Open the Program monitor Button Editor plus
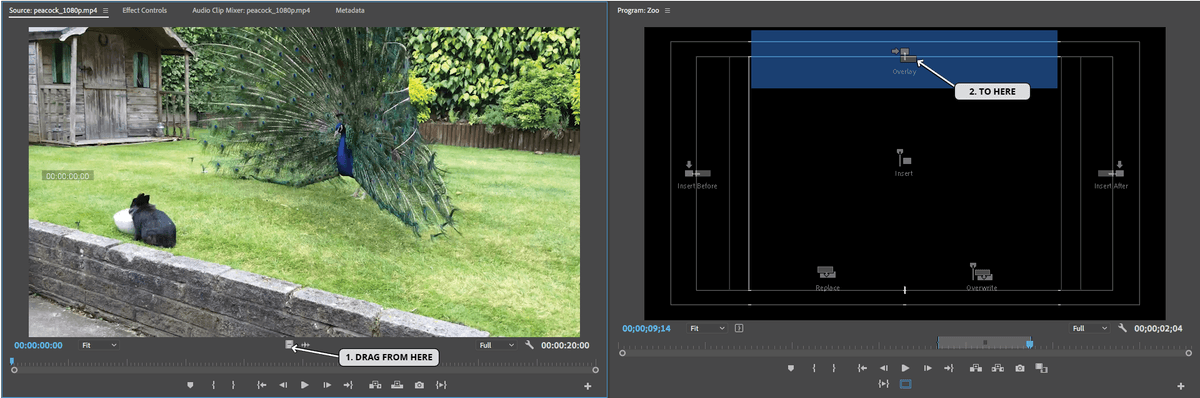1200x398 pixels. point(1182,385)
